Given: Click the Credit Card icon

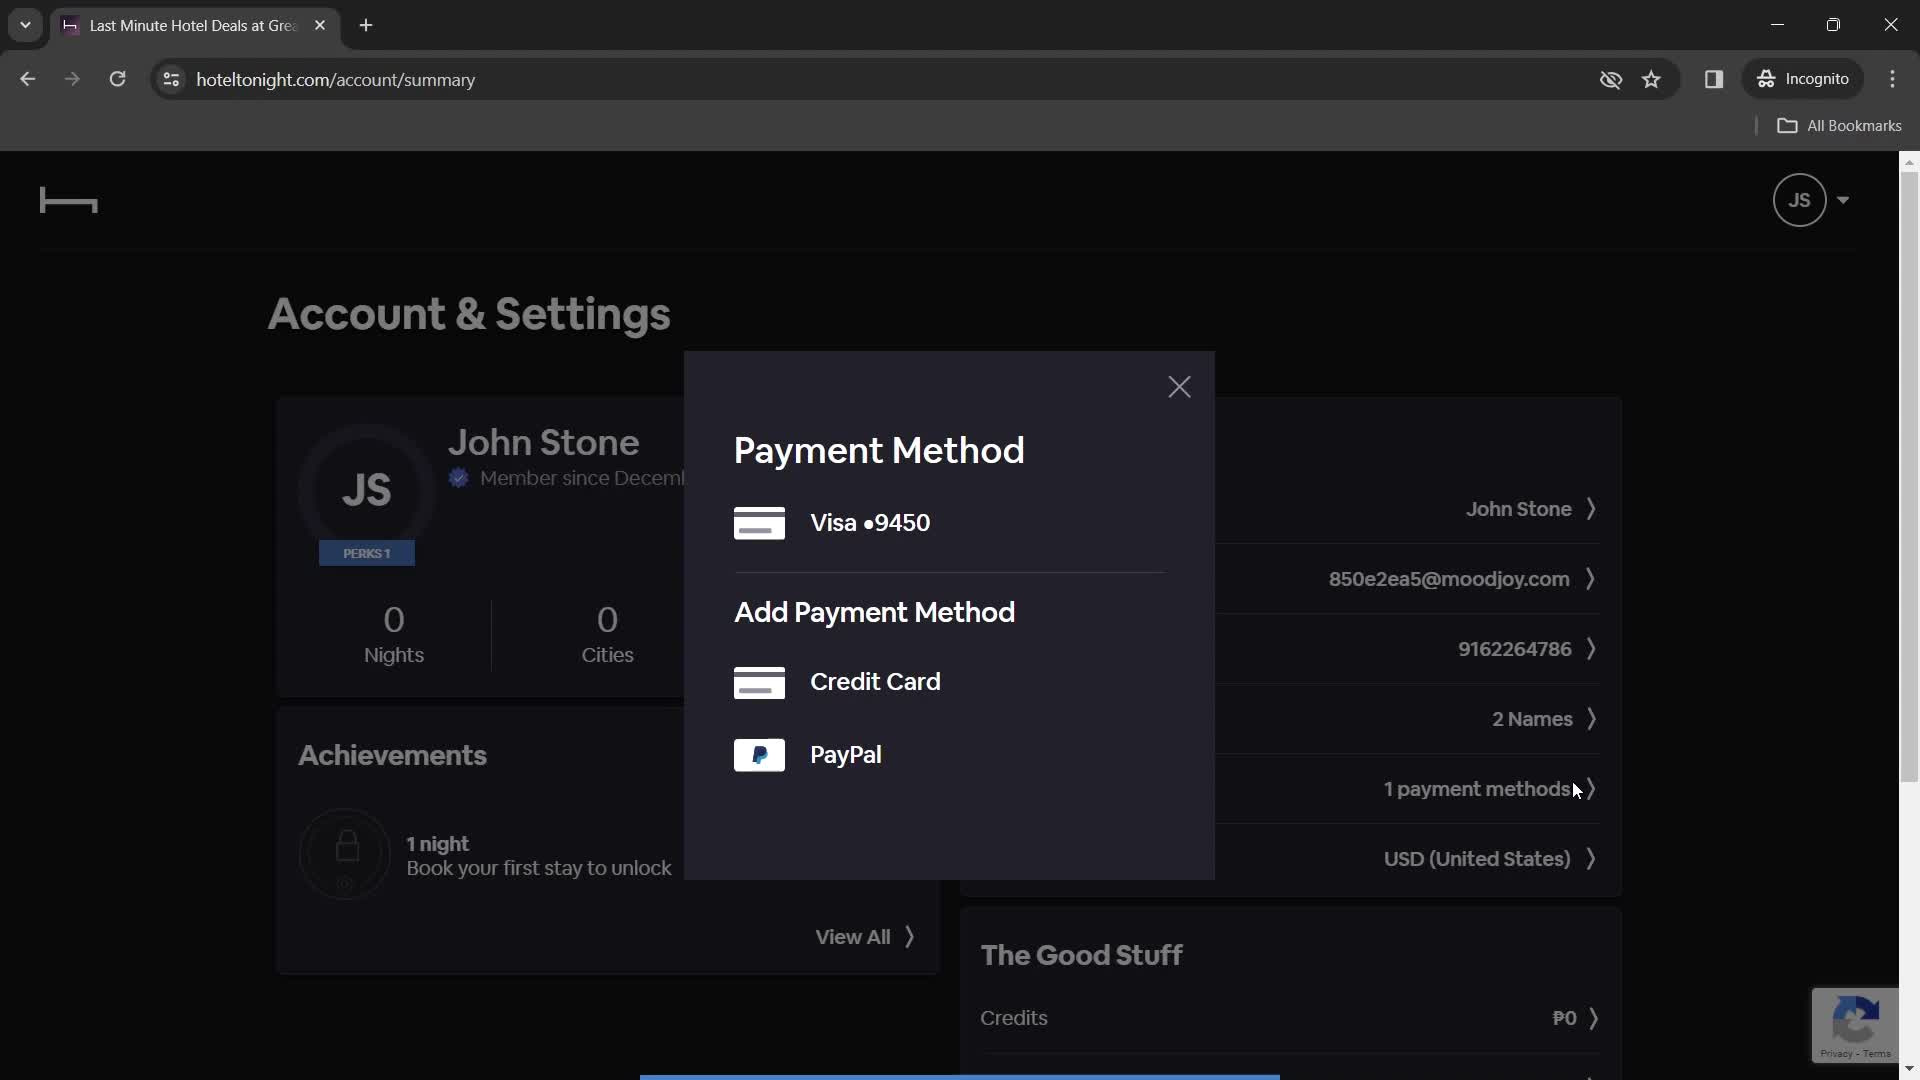Looking at the screenshot, I should click(x=759, y=682).
